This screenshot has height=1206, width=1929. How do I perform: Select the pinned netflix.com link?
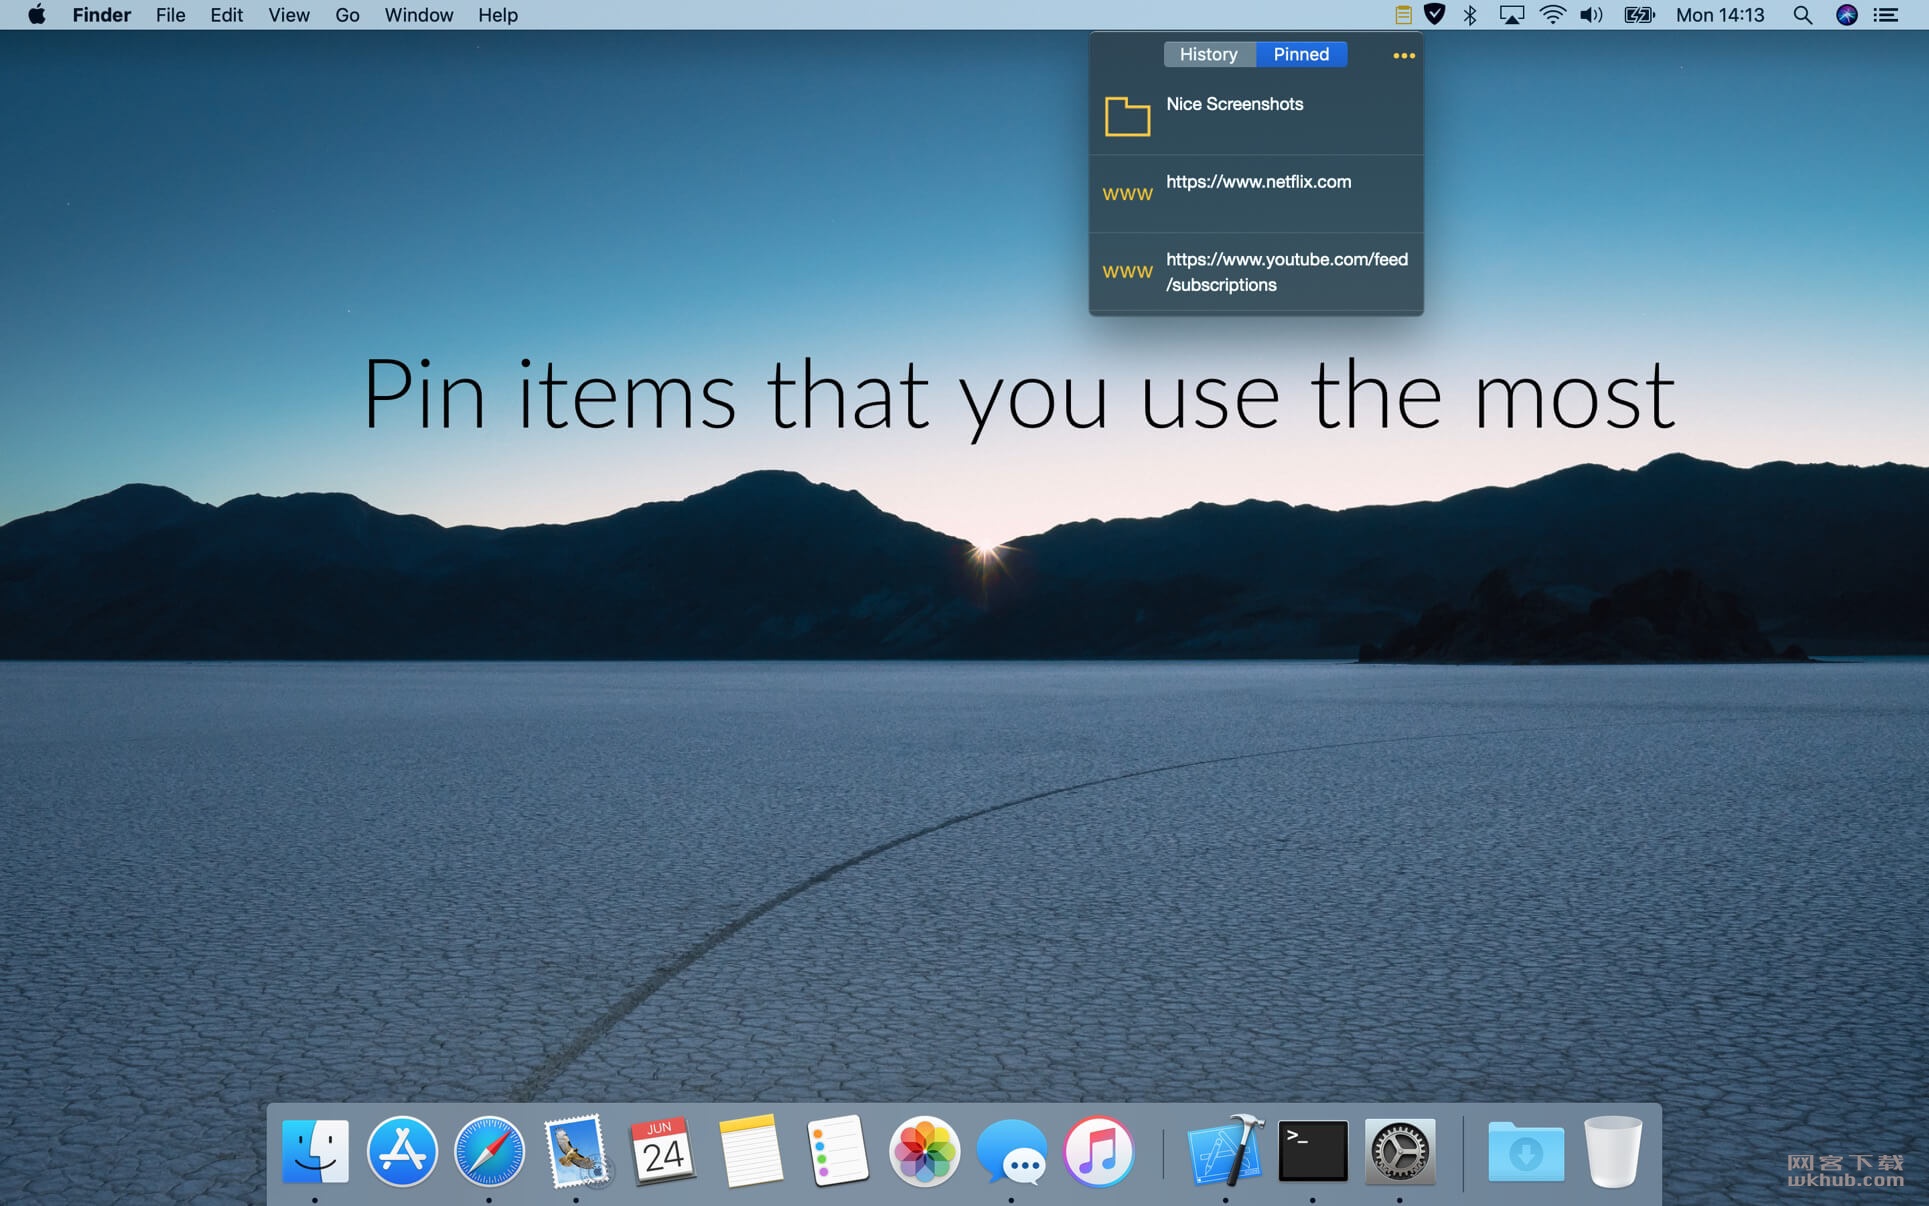1256,193
